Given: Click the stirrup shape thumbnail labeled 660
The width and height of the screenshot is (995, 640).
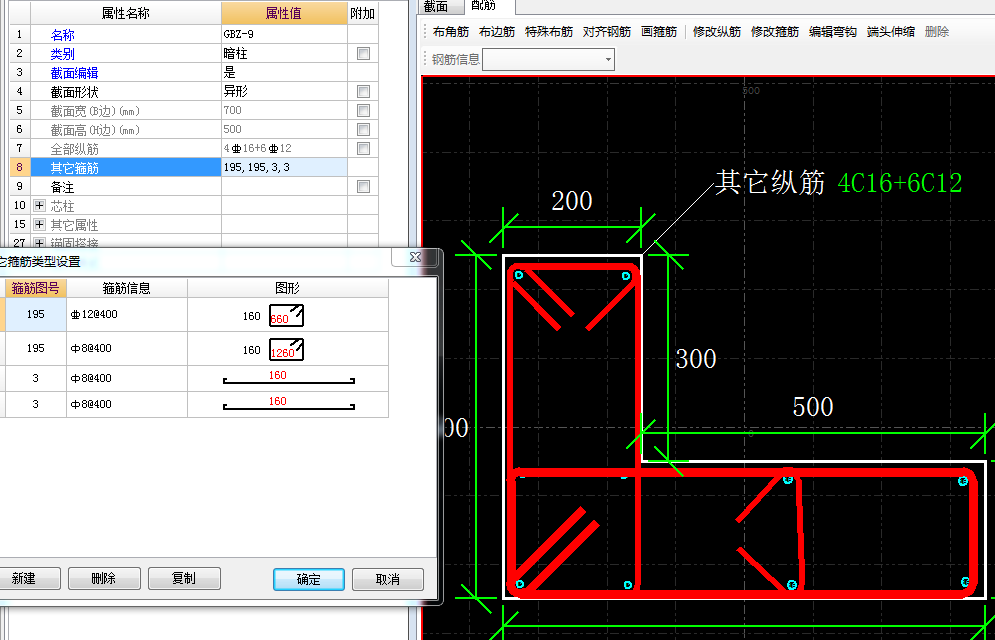Looking at the screenshot, I should pos(286,315).
